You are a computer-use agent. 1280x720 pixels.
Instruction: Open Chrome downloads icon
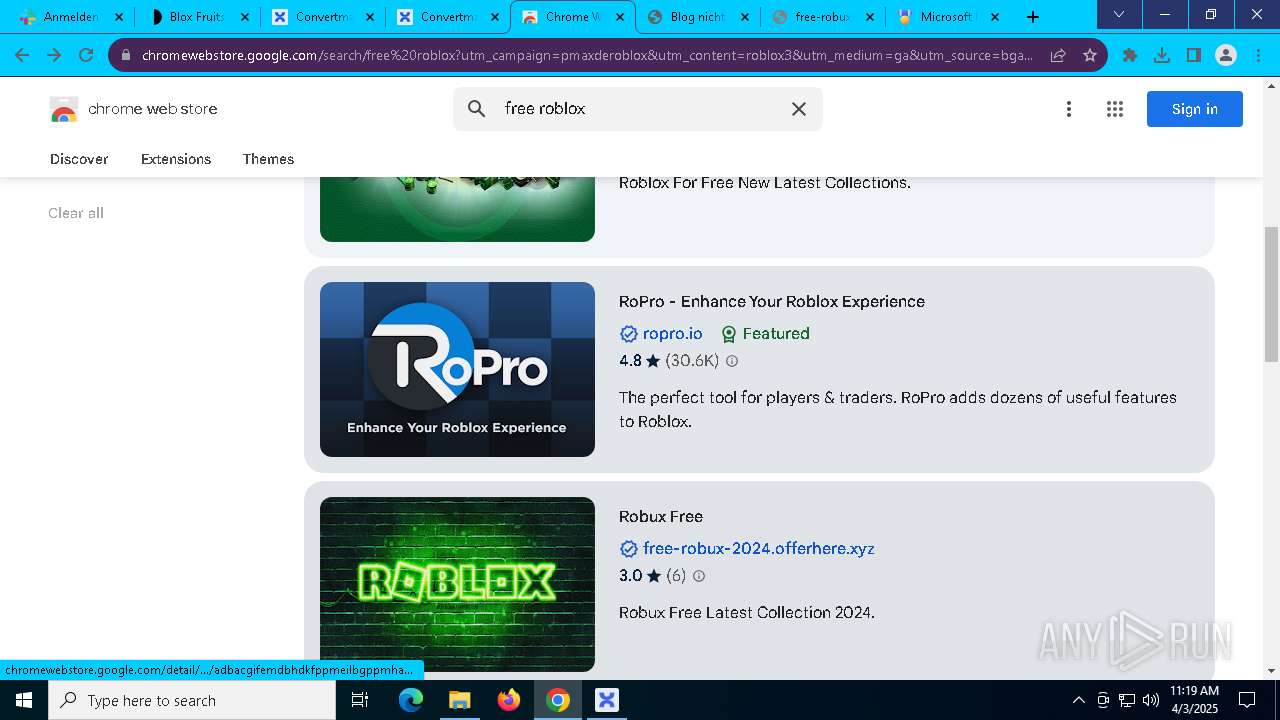coord(1162,55)
